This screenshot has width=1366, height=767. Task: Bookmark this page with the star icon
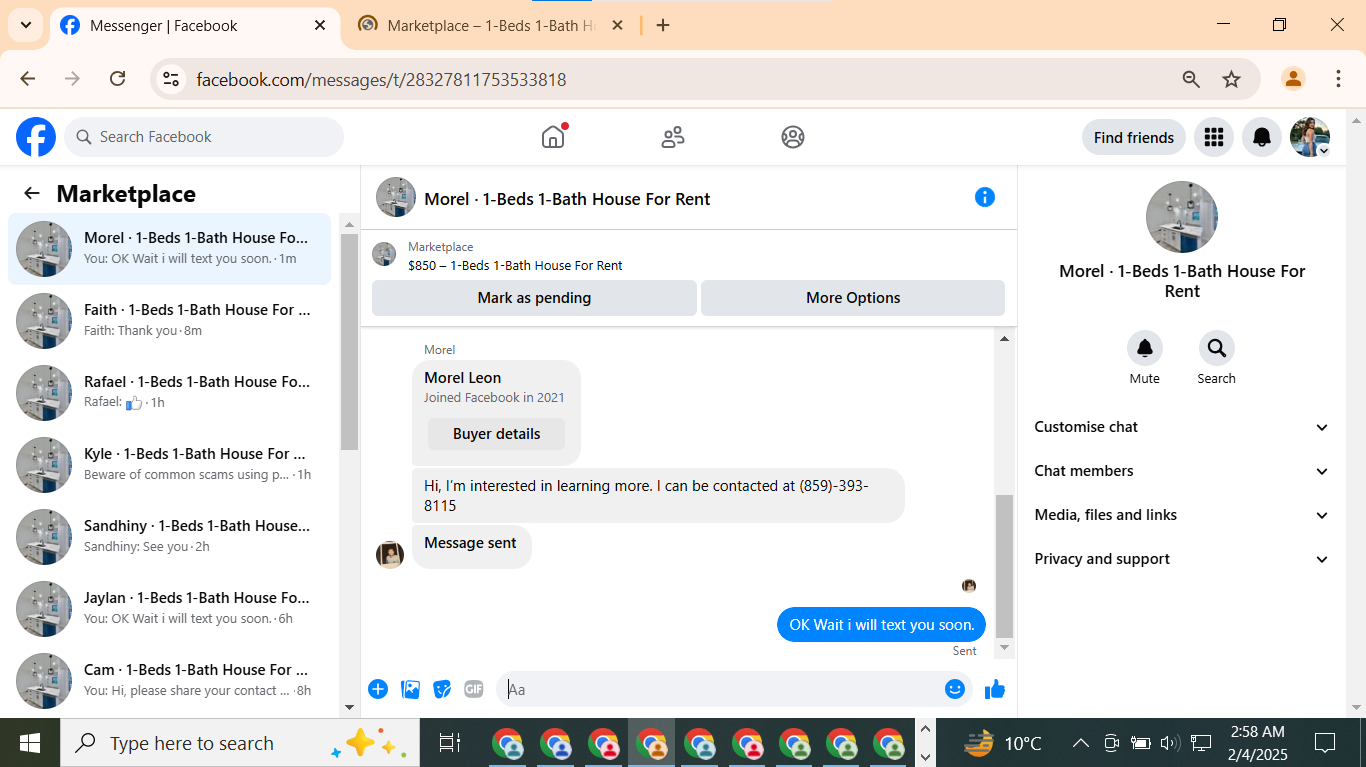1232,79
